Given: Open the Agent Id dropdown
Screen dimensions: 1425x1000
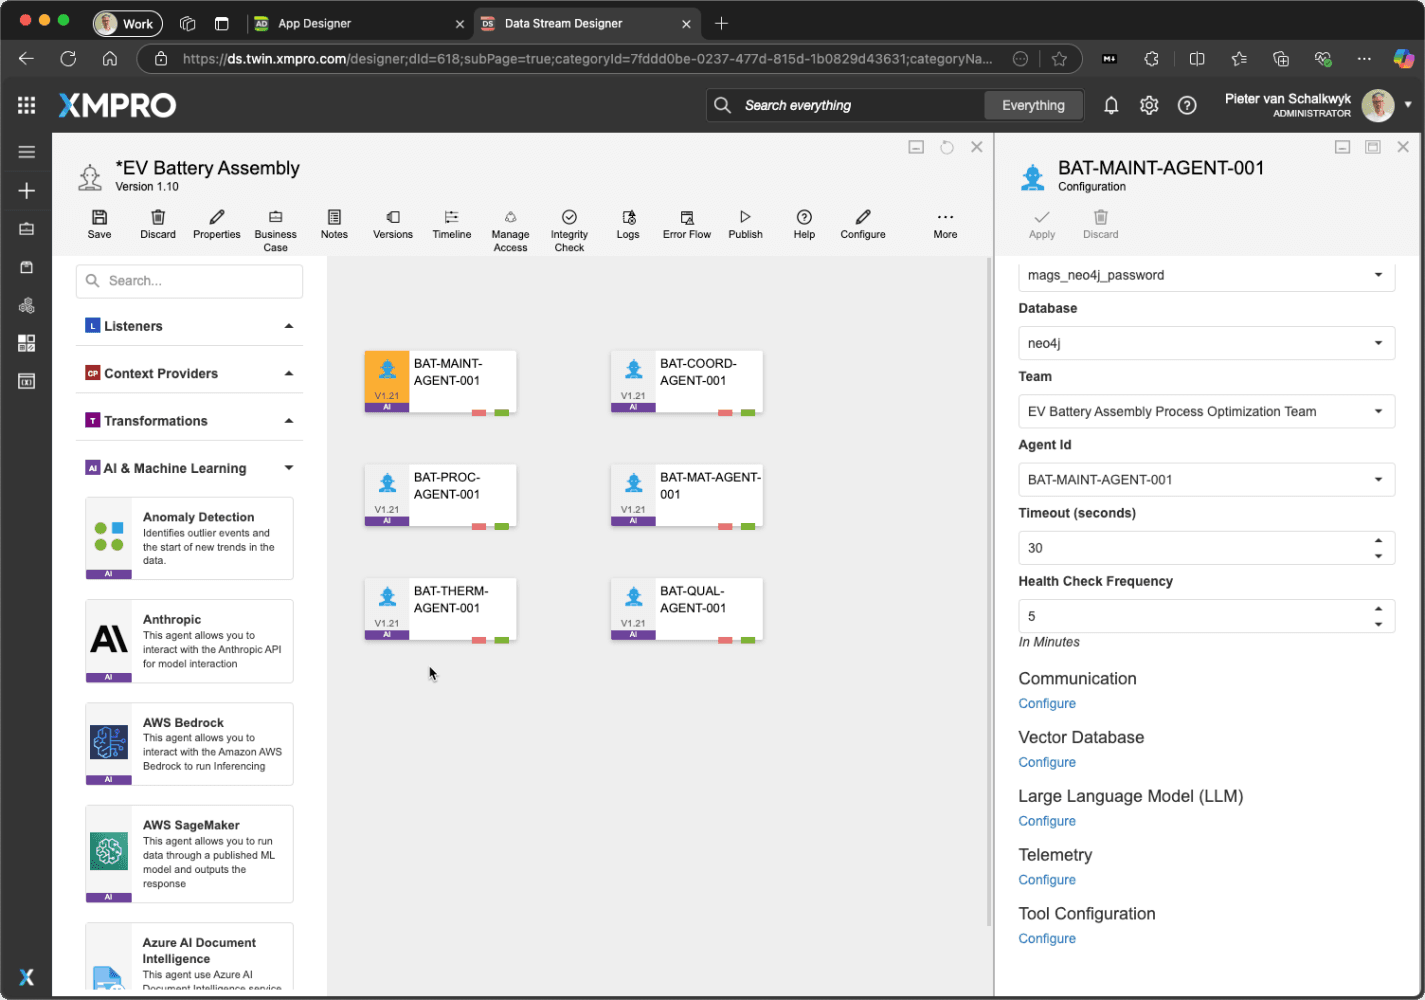Looking at the screenshot, I should [x=1205, y=480].
